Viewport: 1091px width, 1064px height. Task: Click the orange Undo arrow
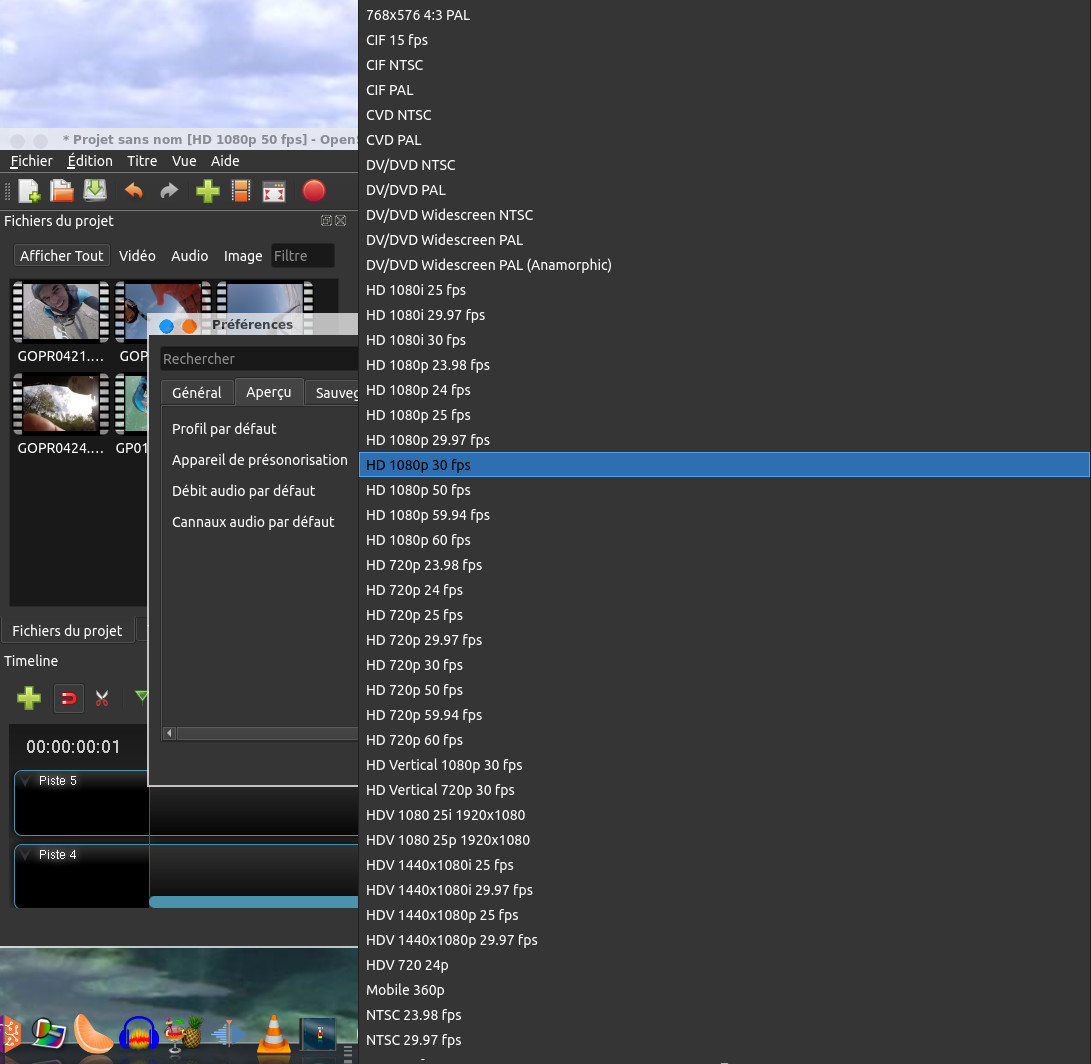(x=133, y=191)
